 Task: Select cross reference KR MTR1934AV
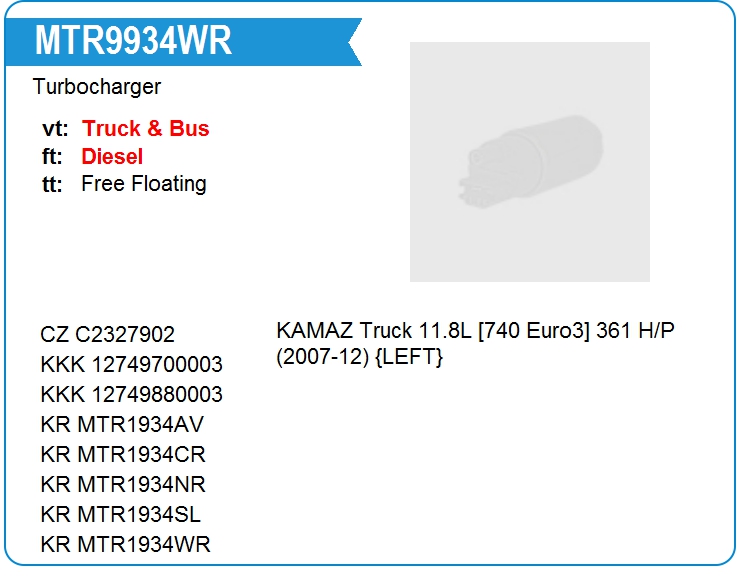[x=123, y=424]
